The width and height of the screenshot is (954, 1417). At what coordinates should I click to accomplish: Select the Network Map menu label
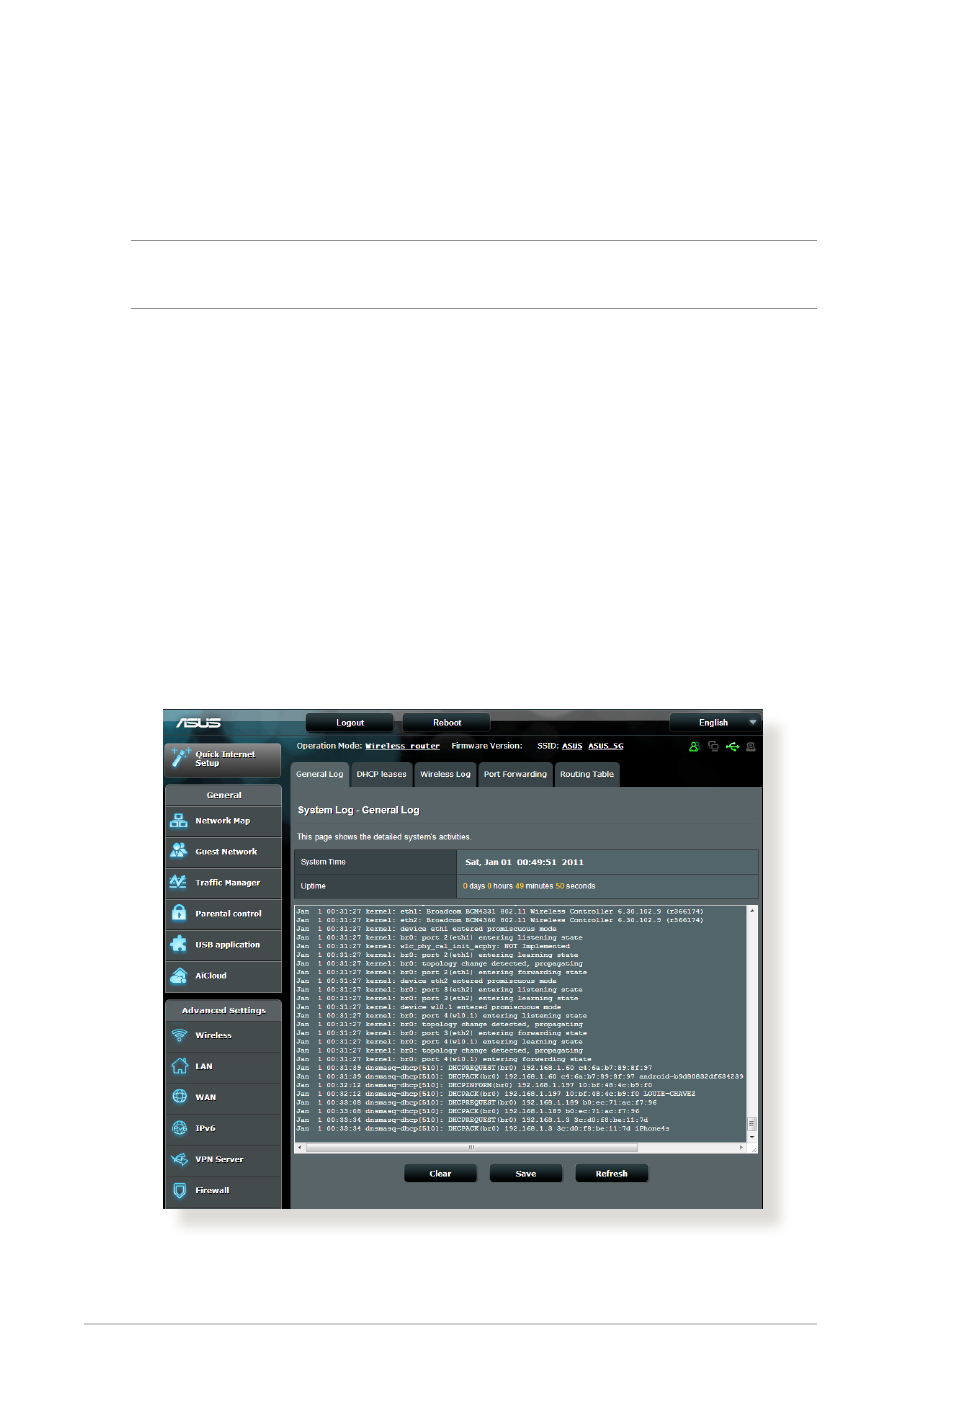(223, 821)
